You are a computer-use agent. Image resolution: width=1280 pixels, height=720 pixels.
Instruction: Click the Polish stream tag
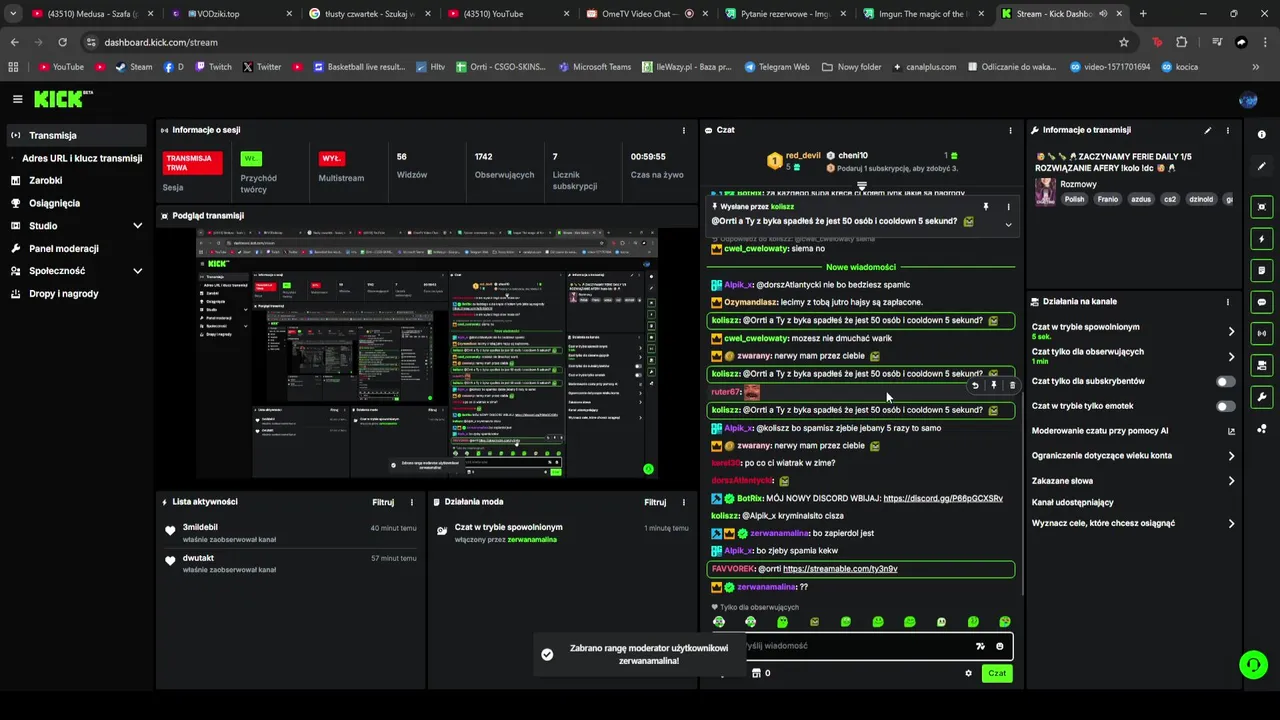1074,199
